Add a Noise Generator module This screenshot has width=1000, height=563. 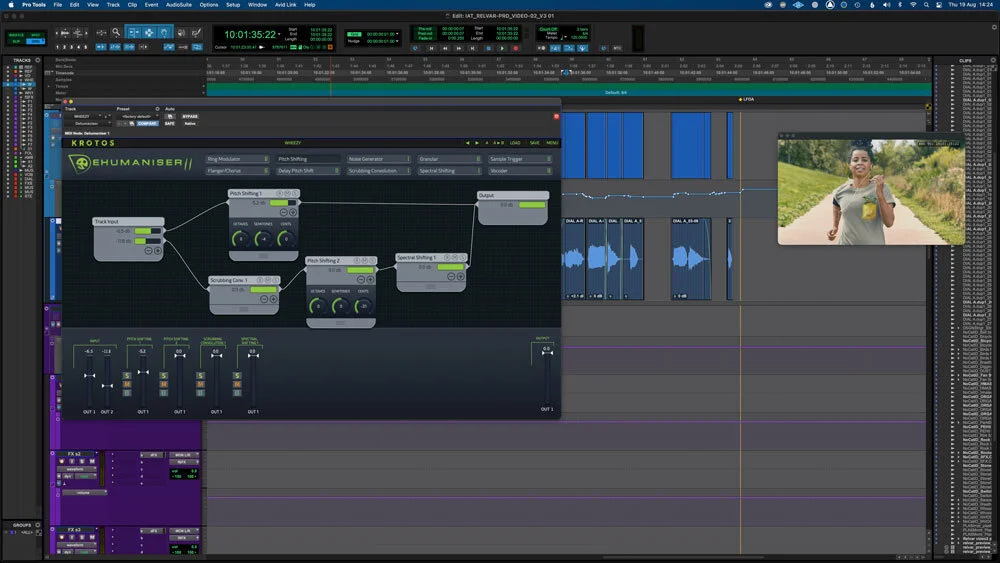pyautogui.click(x=378, y=159)
